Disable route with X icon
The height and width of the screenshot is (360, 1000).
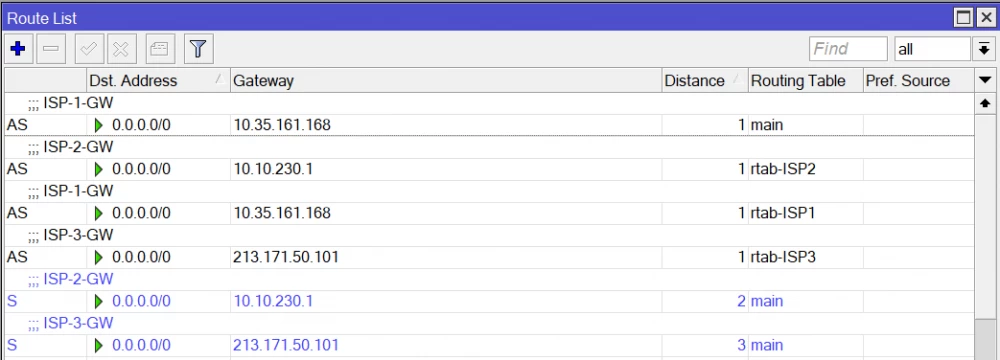pos(121,49)
